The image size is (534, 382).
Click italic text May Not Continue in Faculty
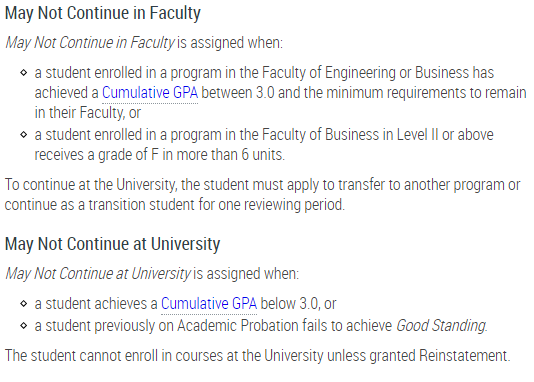pos(90,43)
